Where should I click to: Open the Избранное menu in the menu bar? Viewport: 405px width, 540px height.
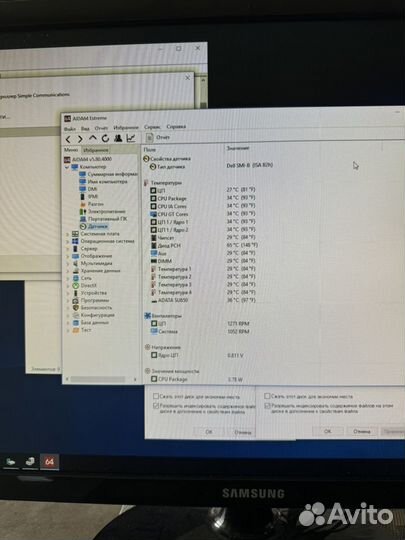pos(126,127)
